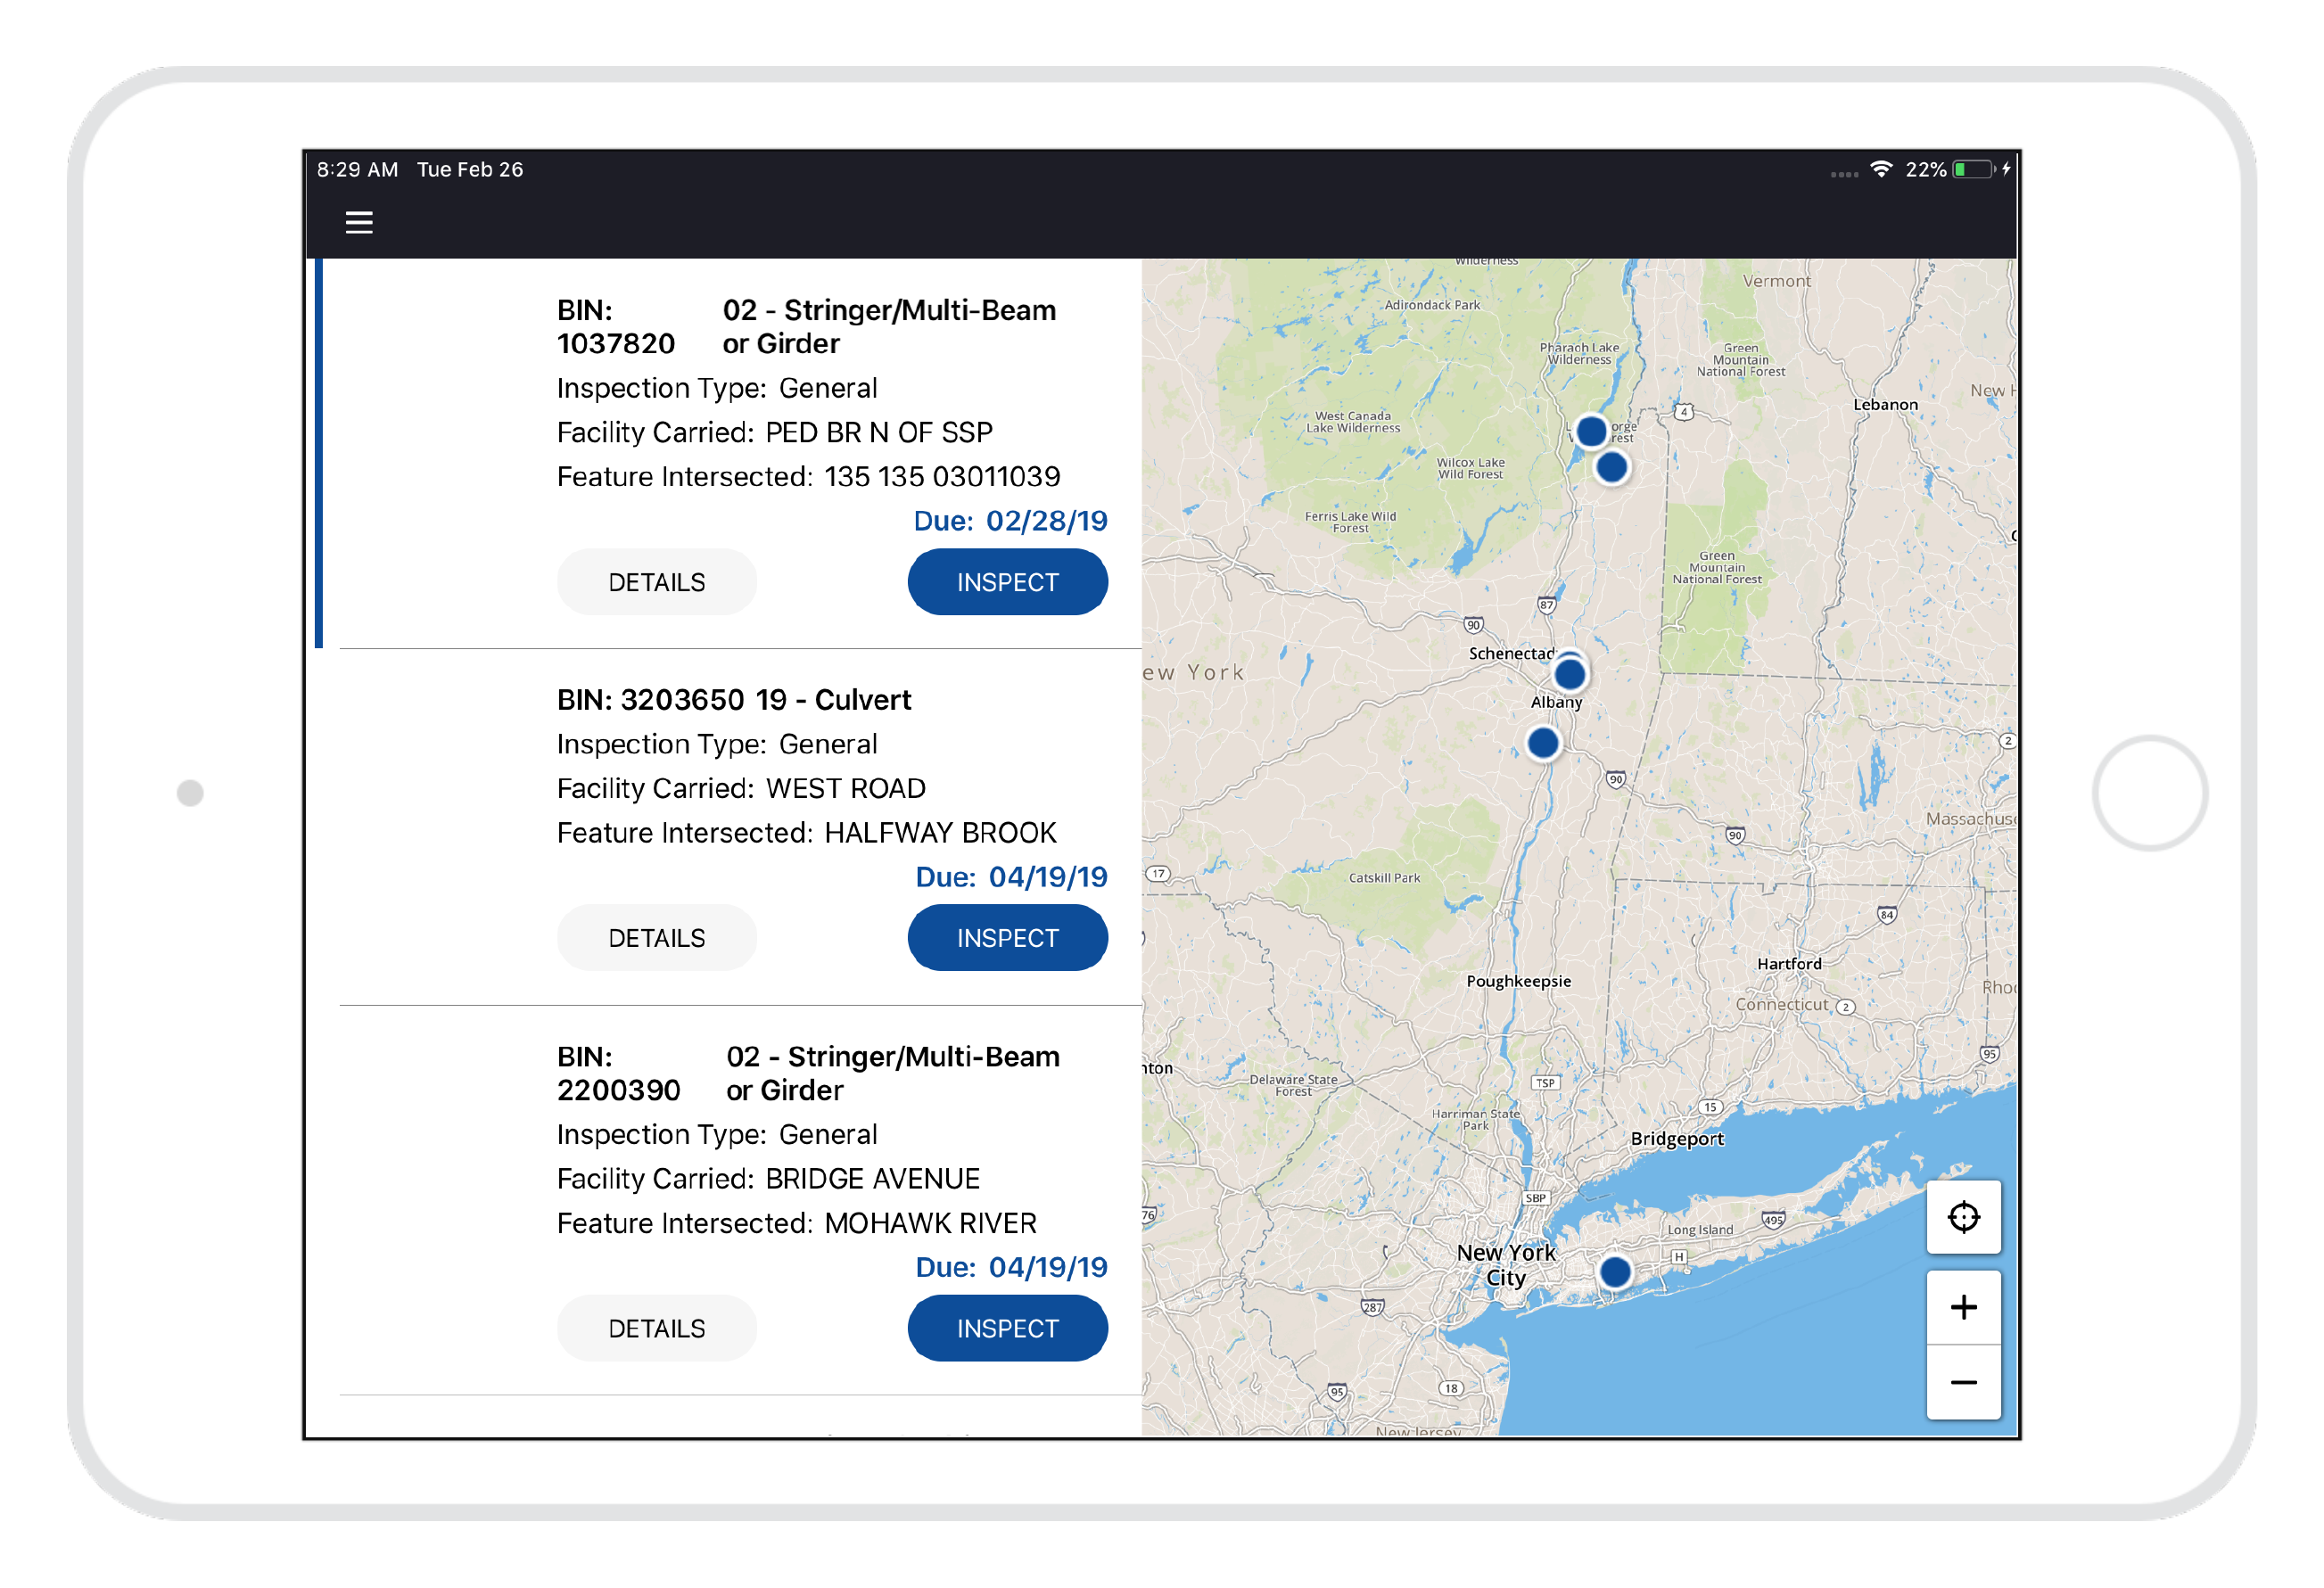2324x1588 pixels.
Task: Open Details for BIN 1037820
Action: pos(656,582)
